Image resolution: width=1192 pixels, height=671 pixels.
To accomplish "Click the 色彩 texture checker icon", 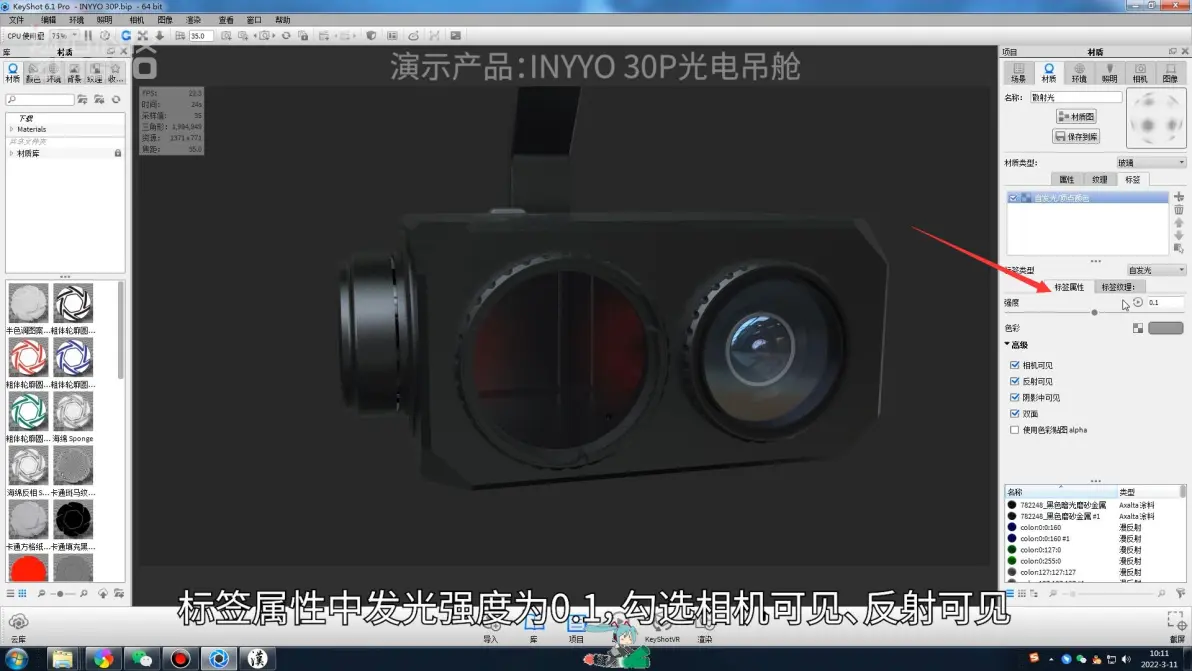I will point(1138,328).
